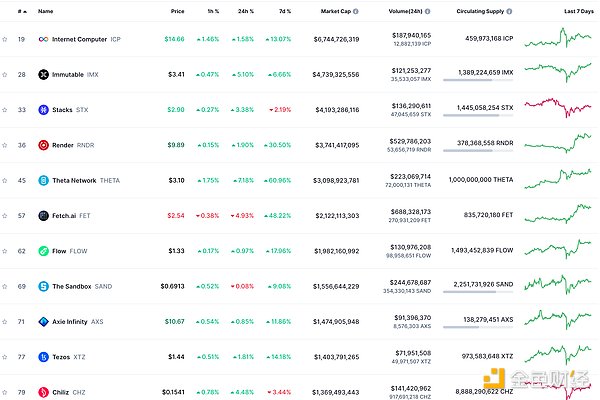The image size is (600, 400).
Task: Click the Market Cap info icon
Action: tap(356, 11)
